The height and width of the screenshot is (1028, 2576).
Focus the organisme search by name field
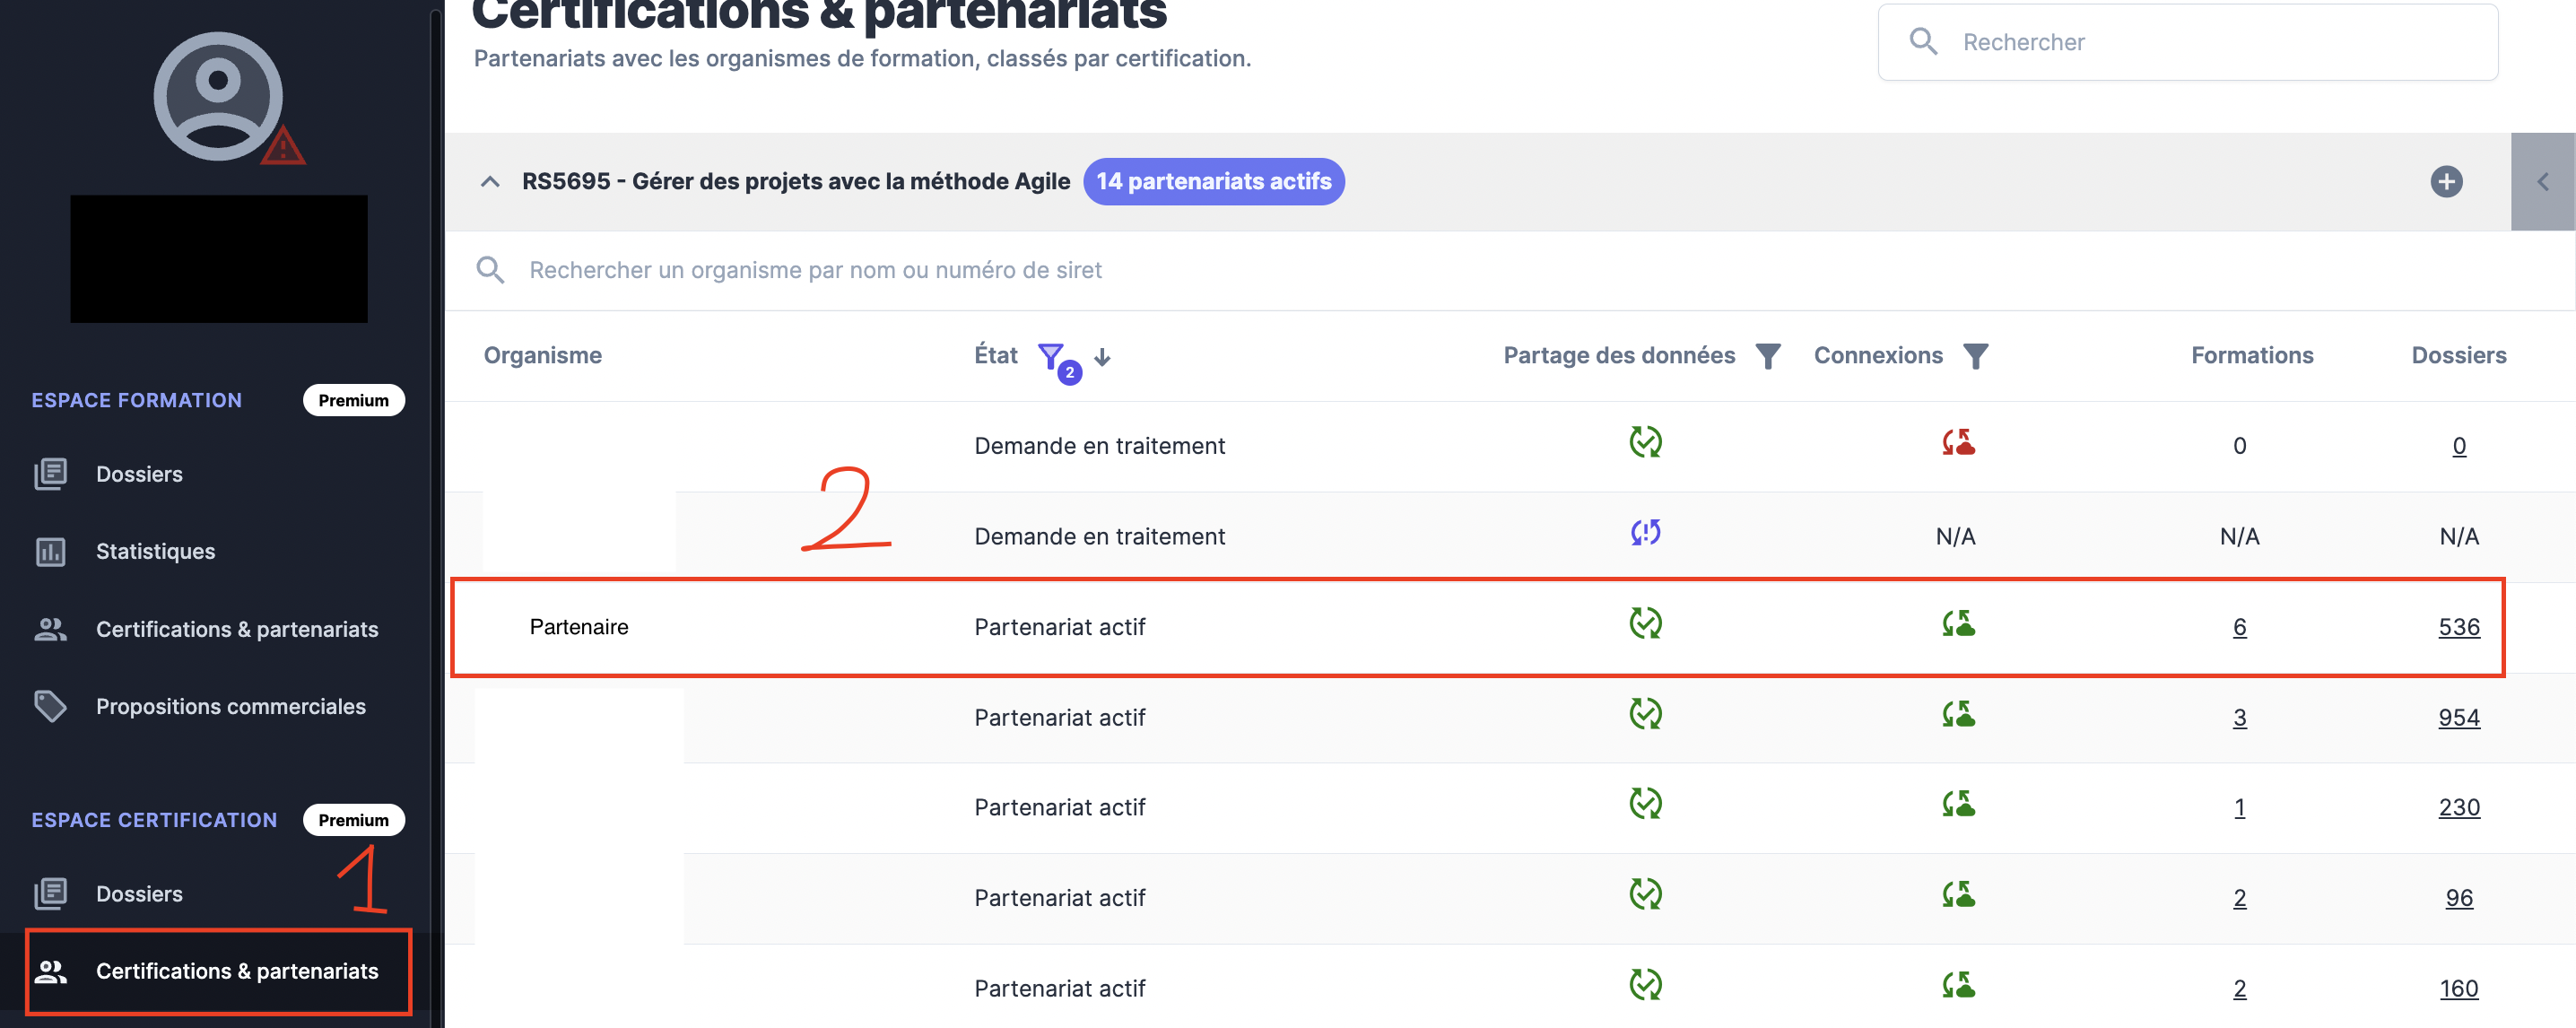815,270
